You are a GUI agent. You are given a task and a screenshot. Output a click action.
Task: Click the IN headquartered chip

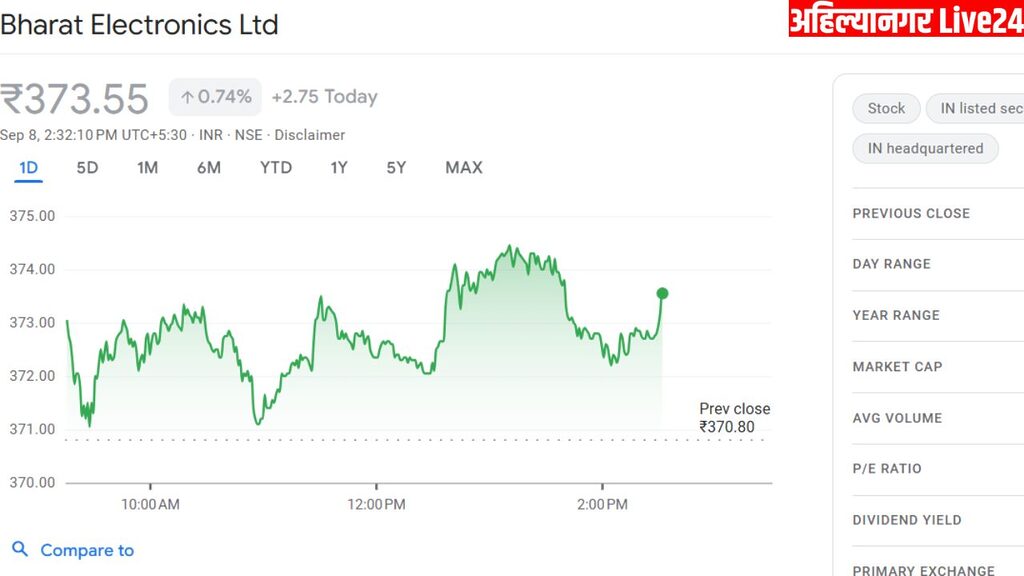pyautogui.click(x=925, y=148)
